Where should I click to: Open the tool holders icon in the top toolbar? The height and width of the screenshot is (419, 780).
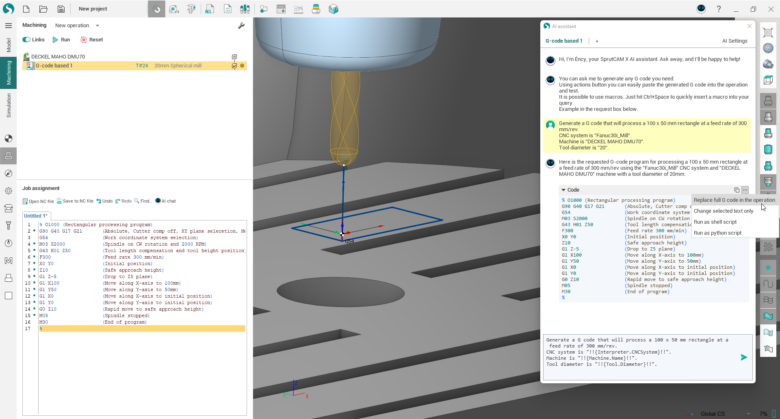[245, 9]
